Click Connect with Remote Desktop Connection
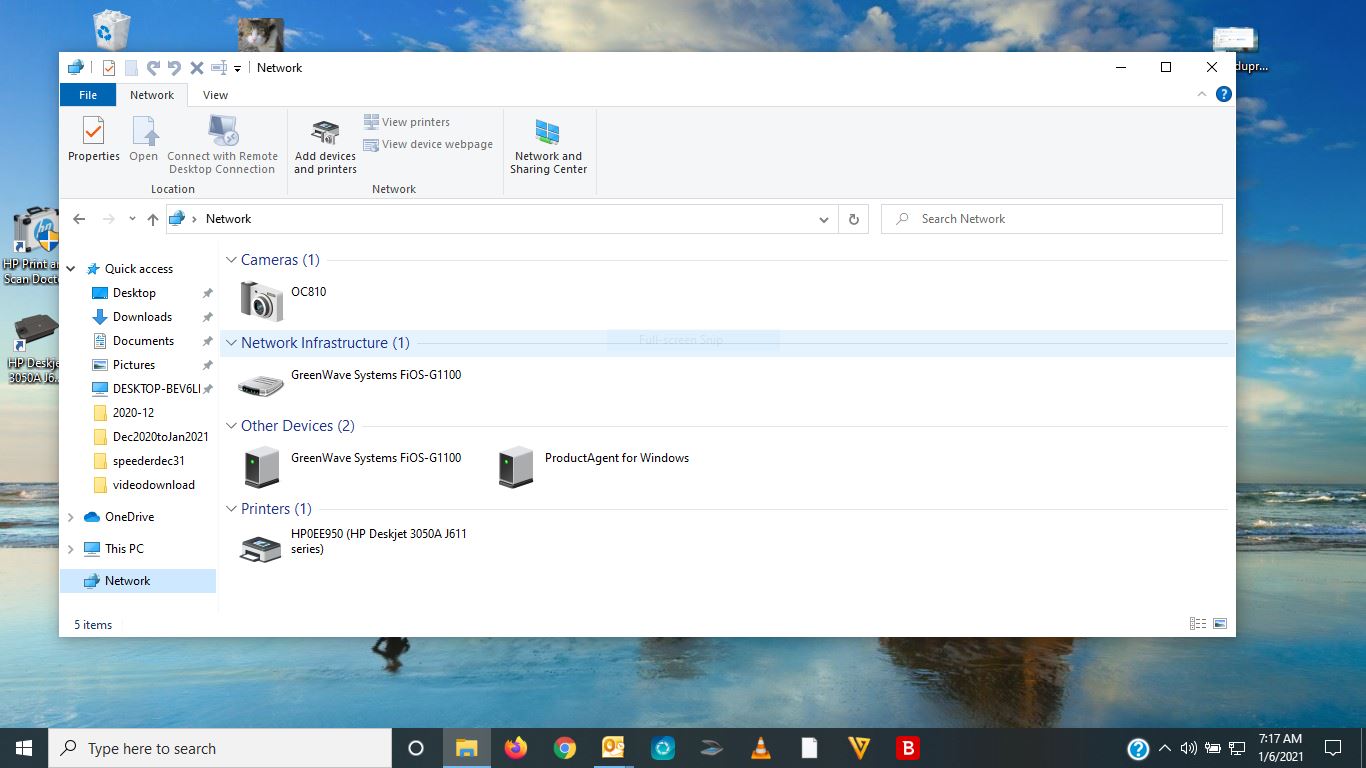 (x=222, y=146)
